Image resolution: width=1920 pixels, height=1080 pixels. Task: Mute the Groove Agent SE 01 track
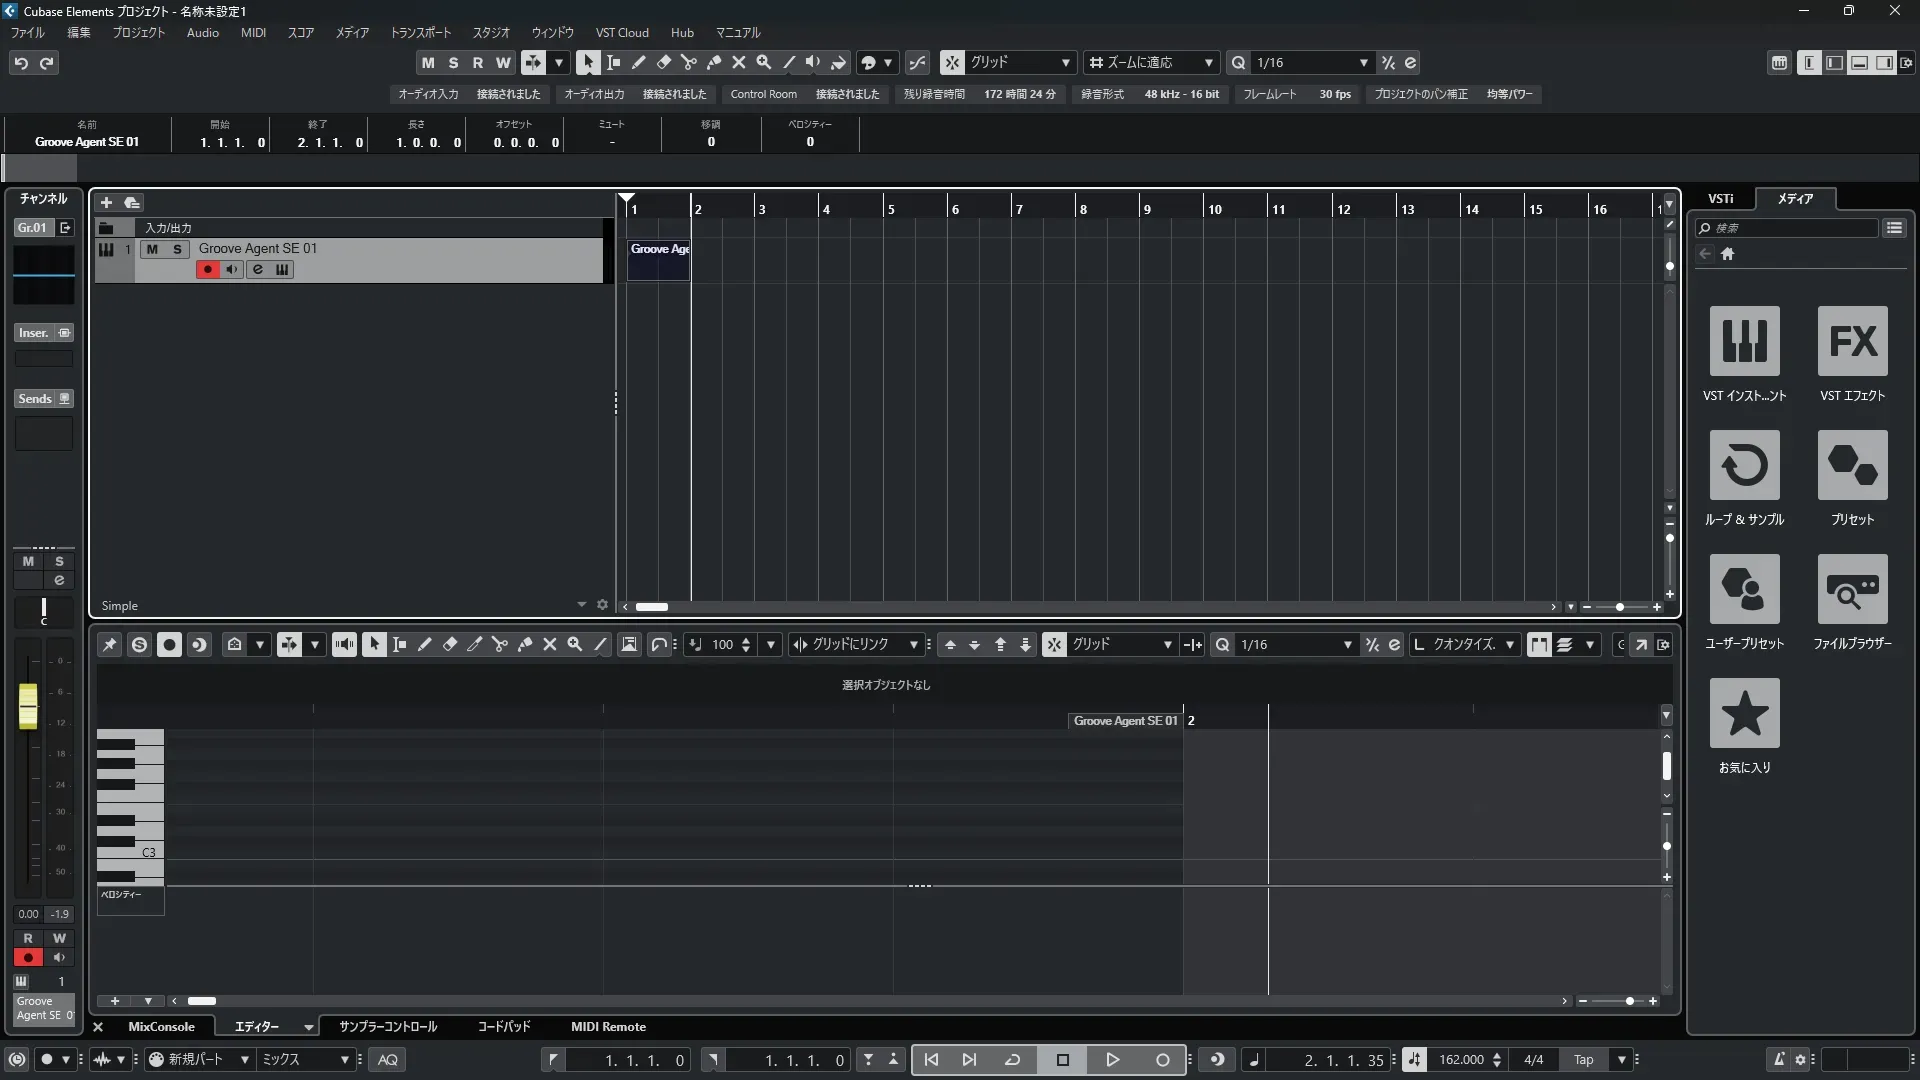[x=152, y=249]
